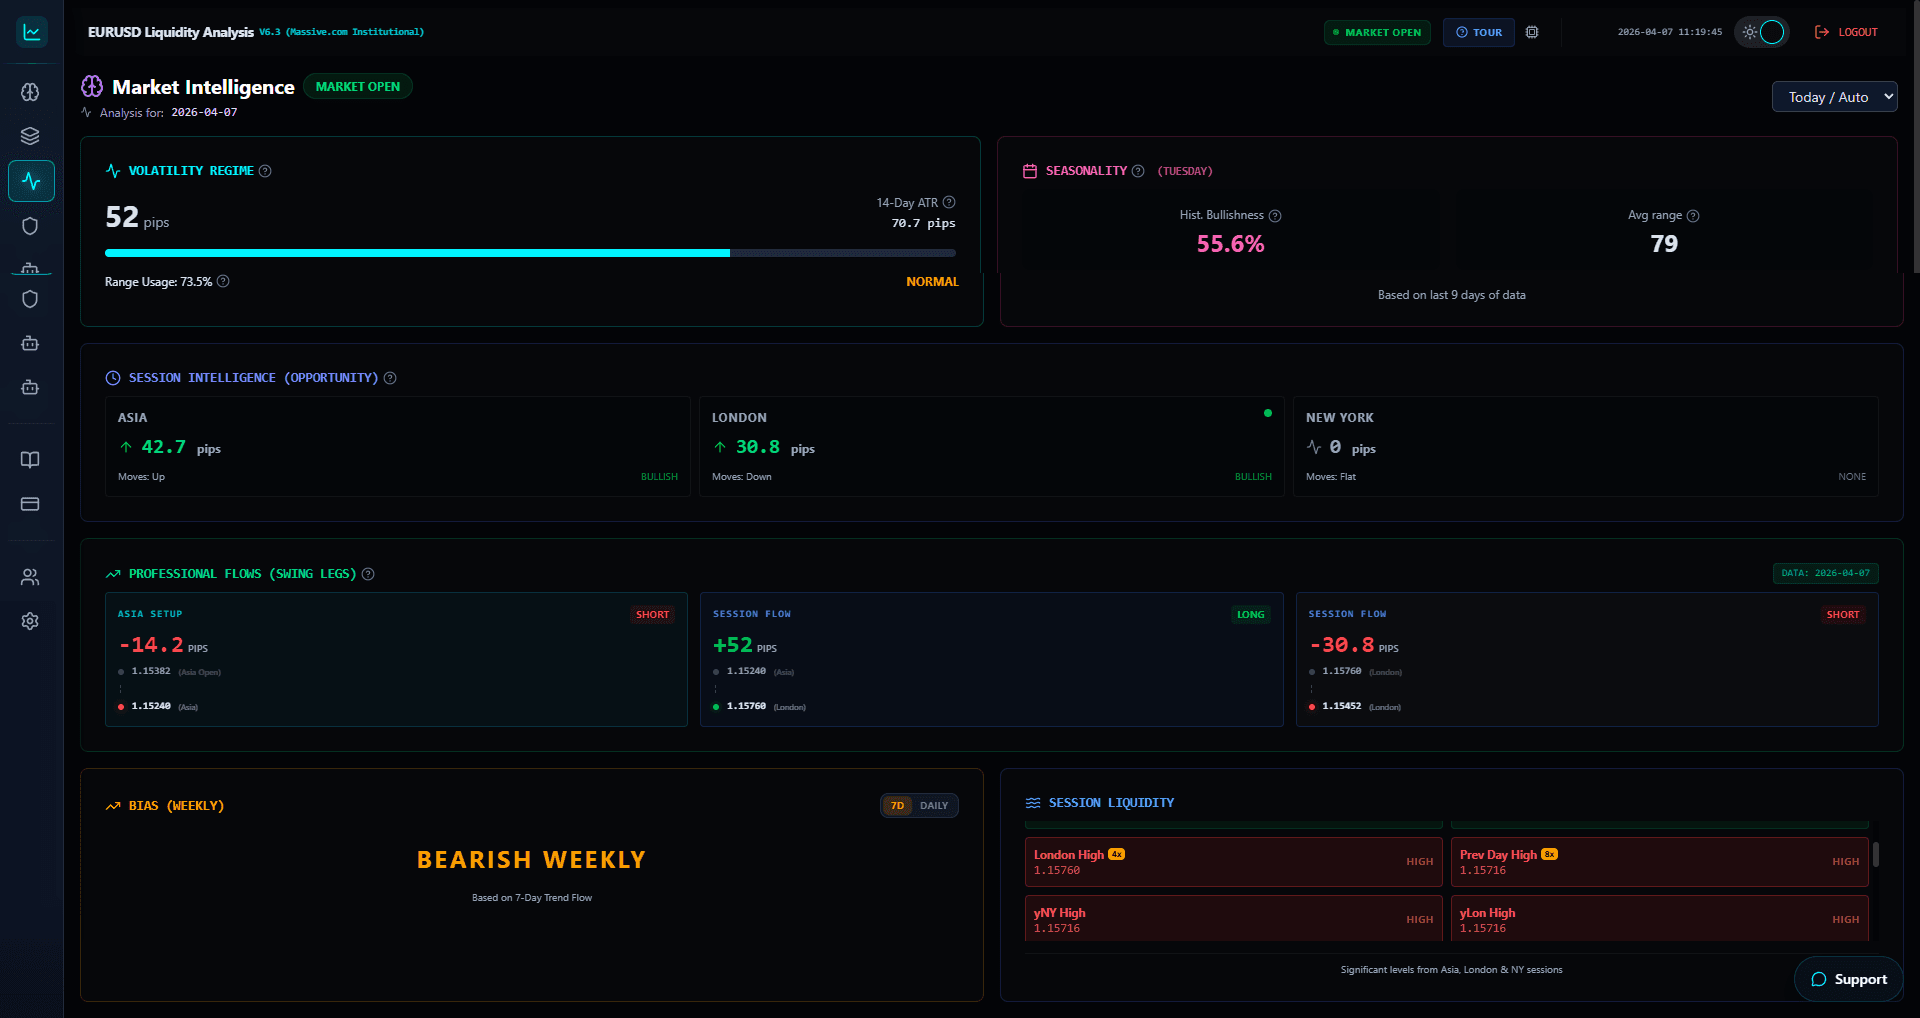Toggle the light/dark theme switch

(1761, 31)
